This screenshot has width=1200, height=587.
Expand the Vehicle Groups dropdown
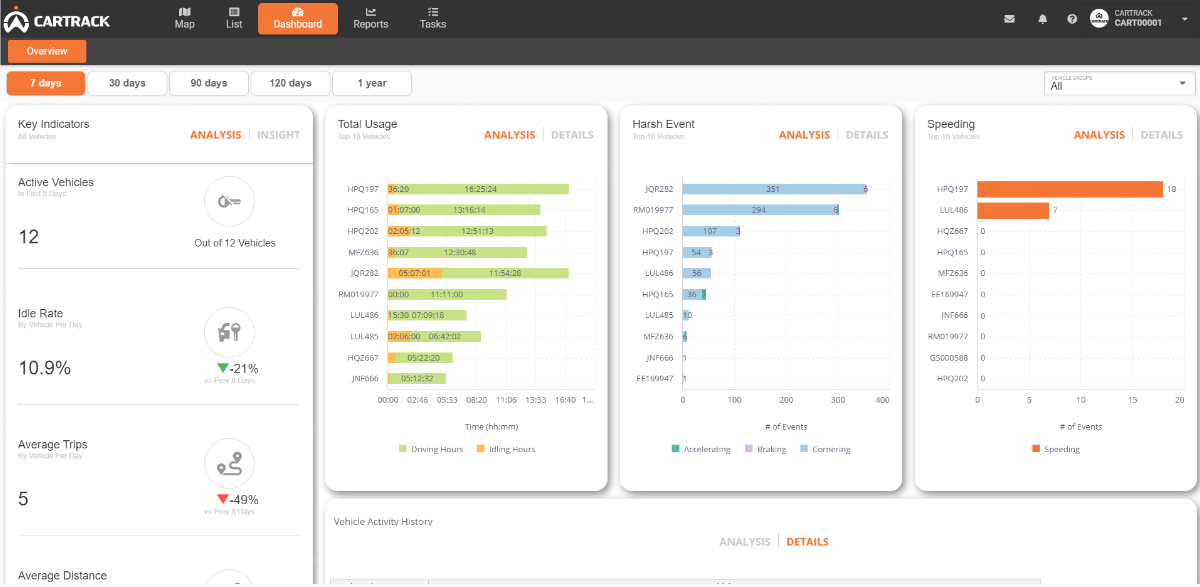[x=1119, y=83]
